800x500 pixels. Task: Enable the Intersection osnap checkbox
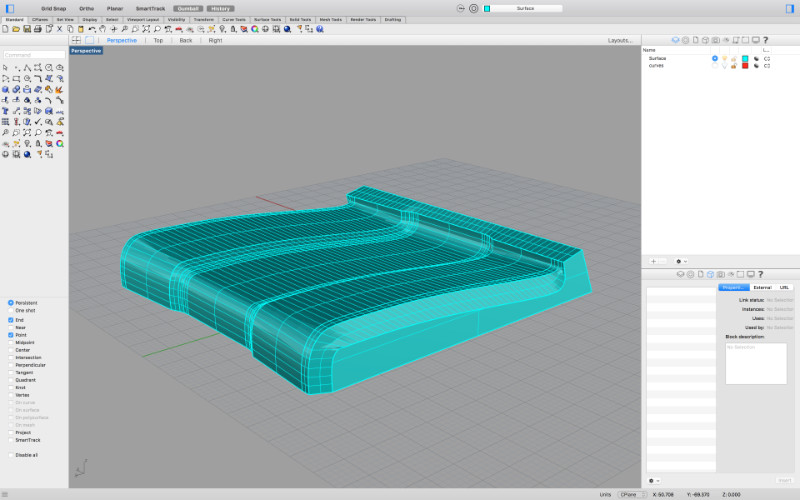pyautogui.click(x=11, y=358)
